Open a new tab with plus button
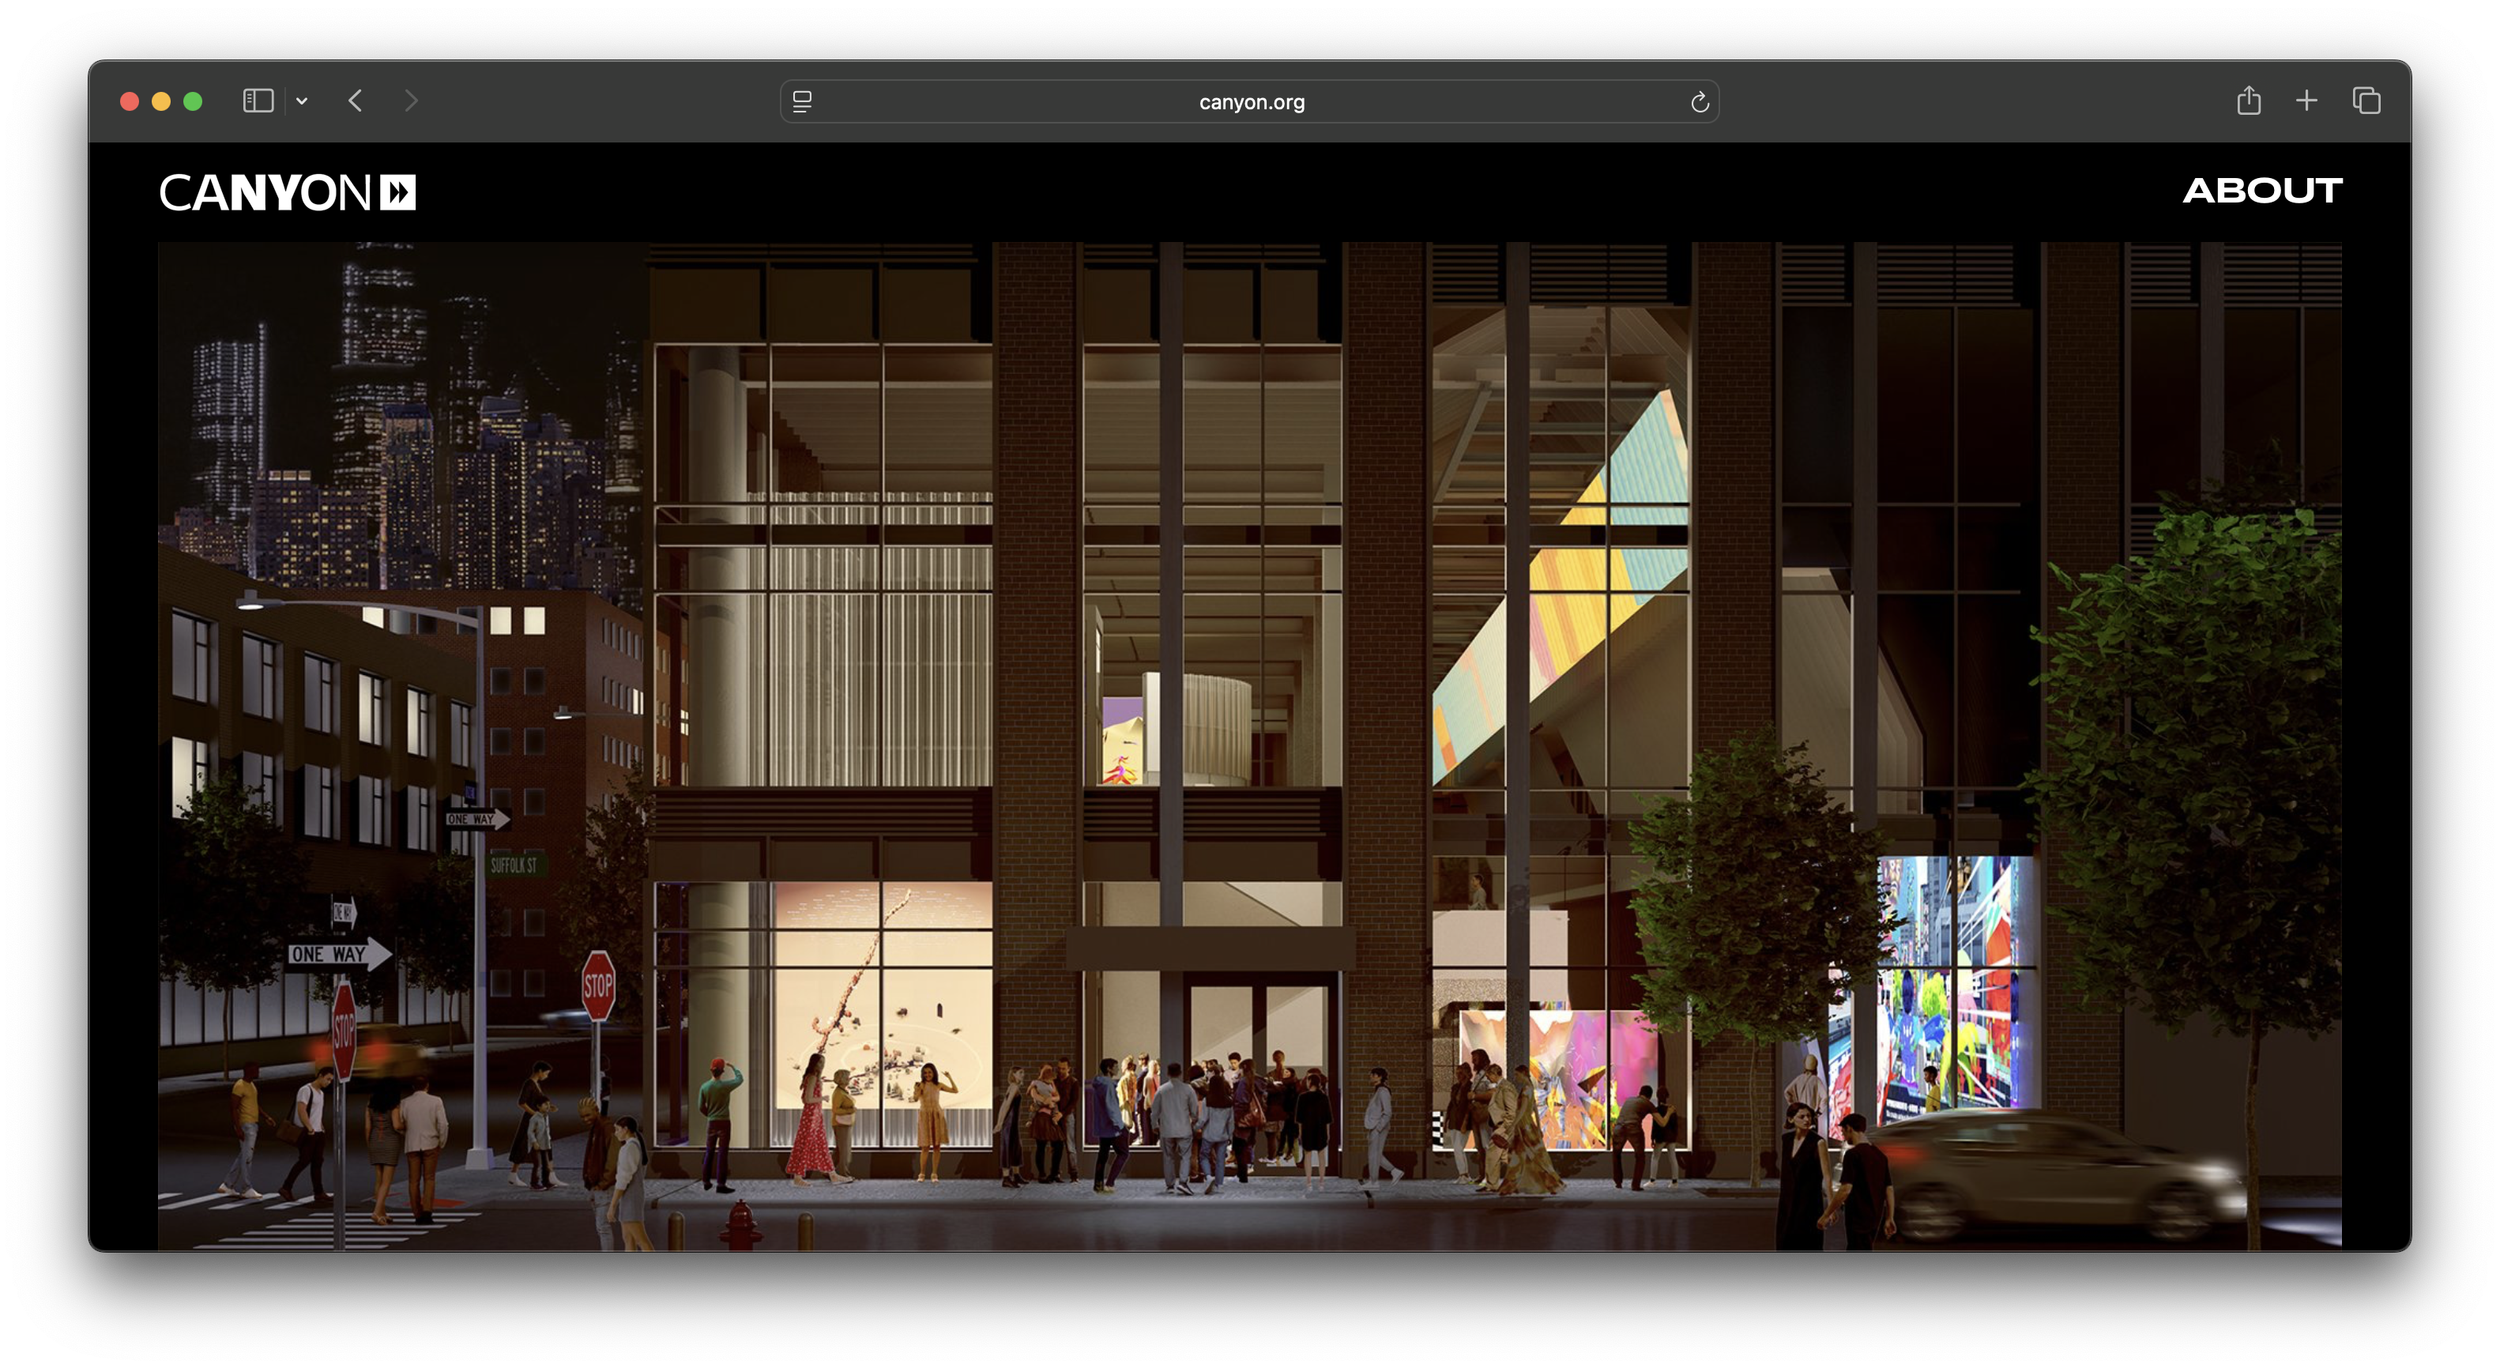 [2307, 101]
